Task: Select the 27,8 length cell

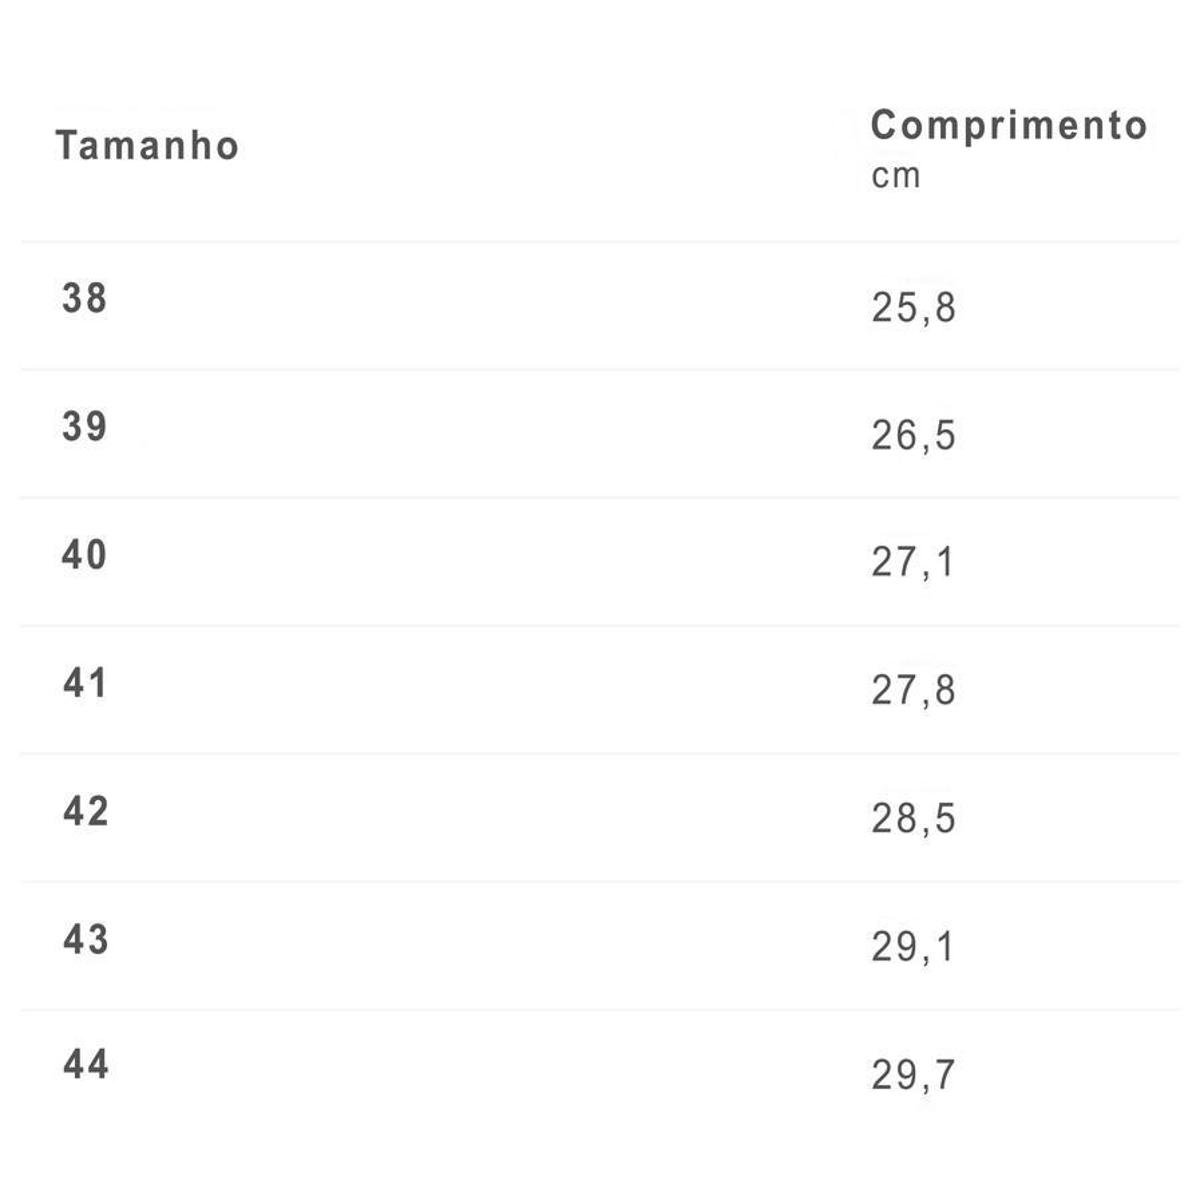Action: (x=913, y=691)
